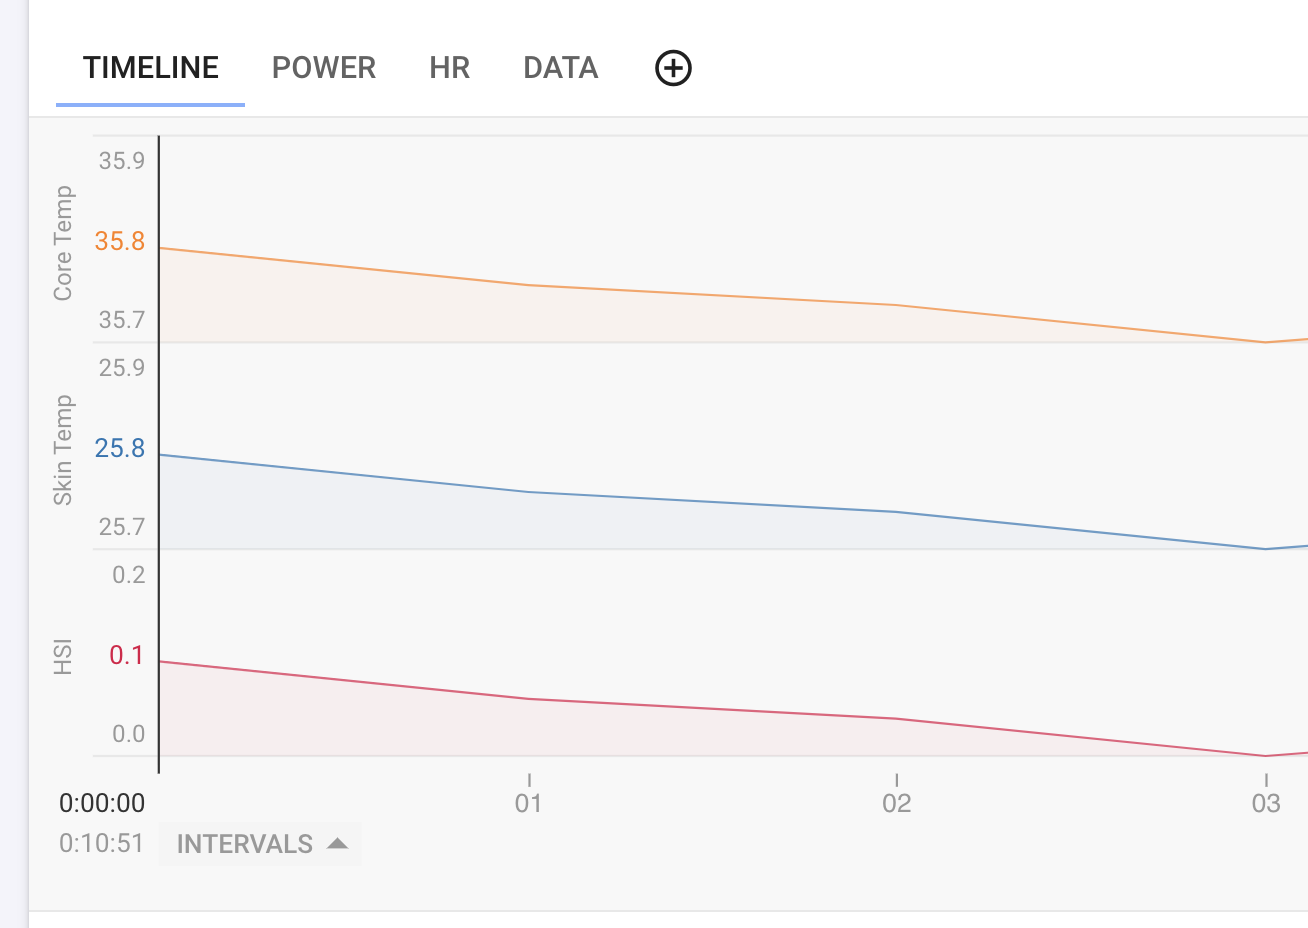
Task: Click the orange core temperature line
Action: [x=712, y=295]
